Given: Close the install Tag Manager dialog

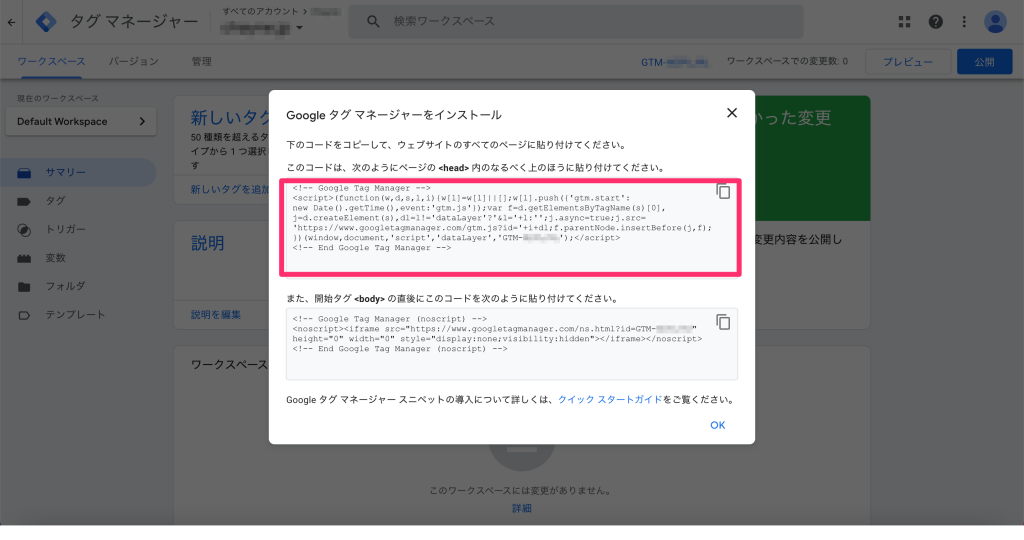Looking at the screenshot, I should [731, 113].
